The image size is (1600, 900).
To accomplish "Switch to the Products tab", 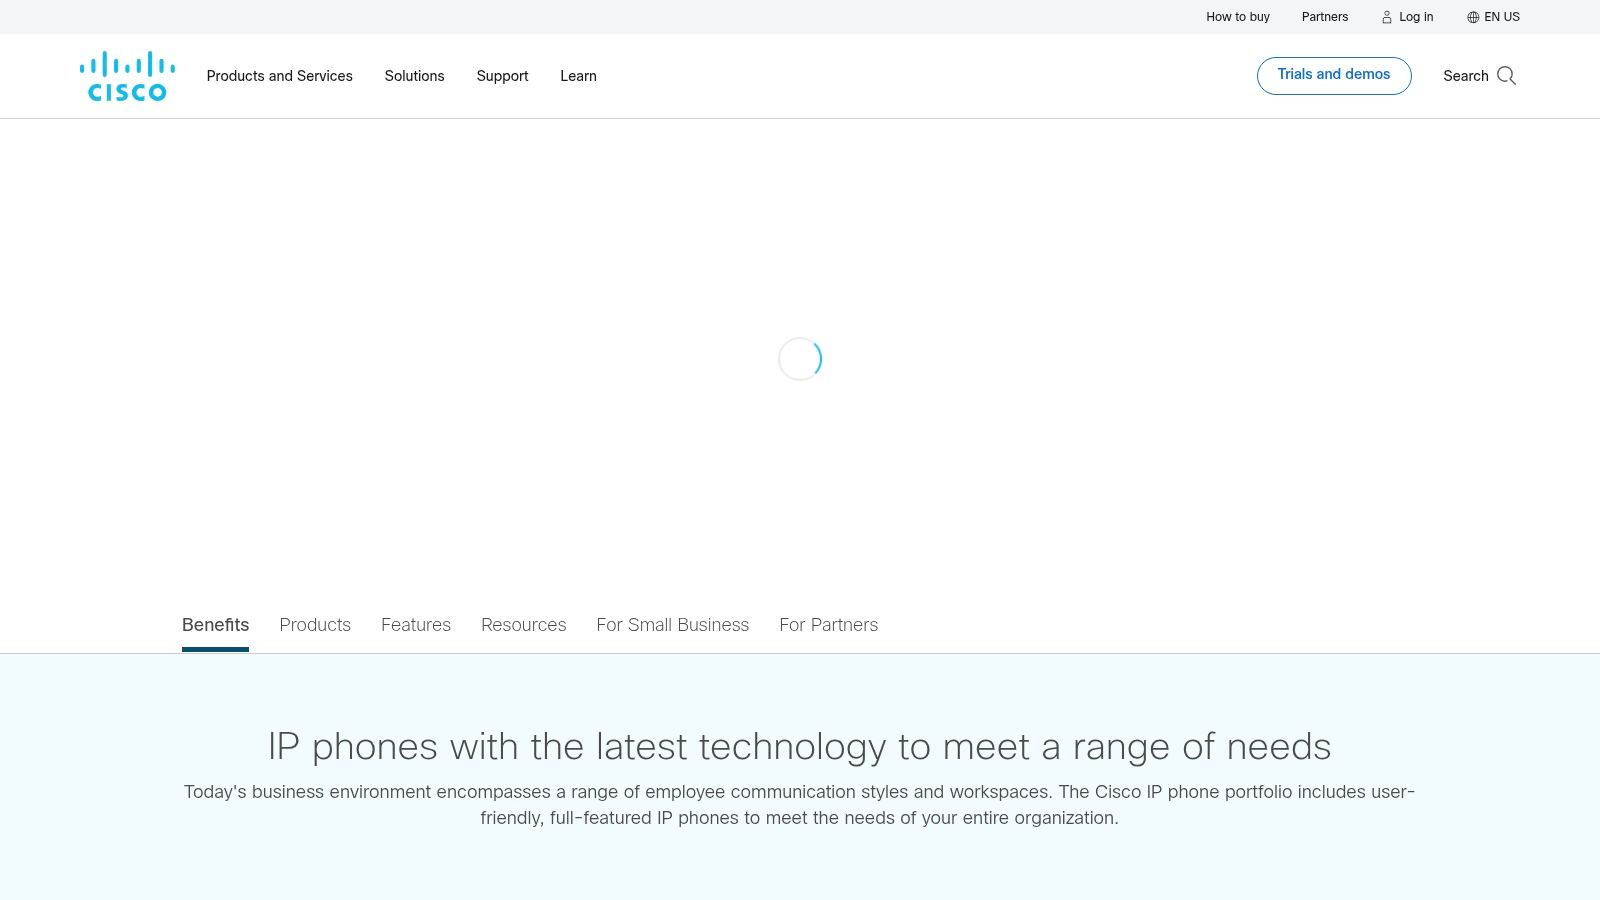I will point(315,625).
